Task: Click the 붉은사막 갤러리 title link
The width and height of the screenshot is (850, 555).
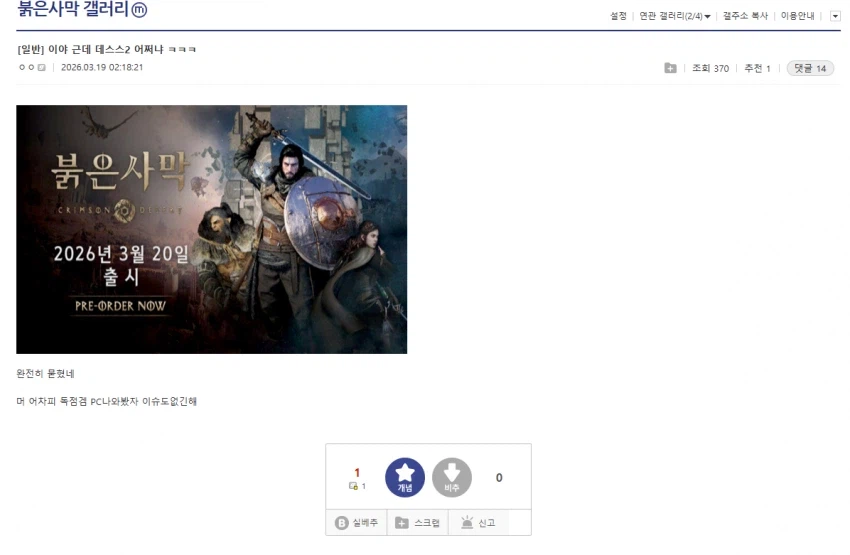Action: click(73, 9)
